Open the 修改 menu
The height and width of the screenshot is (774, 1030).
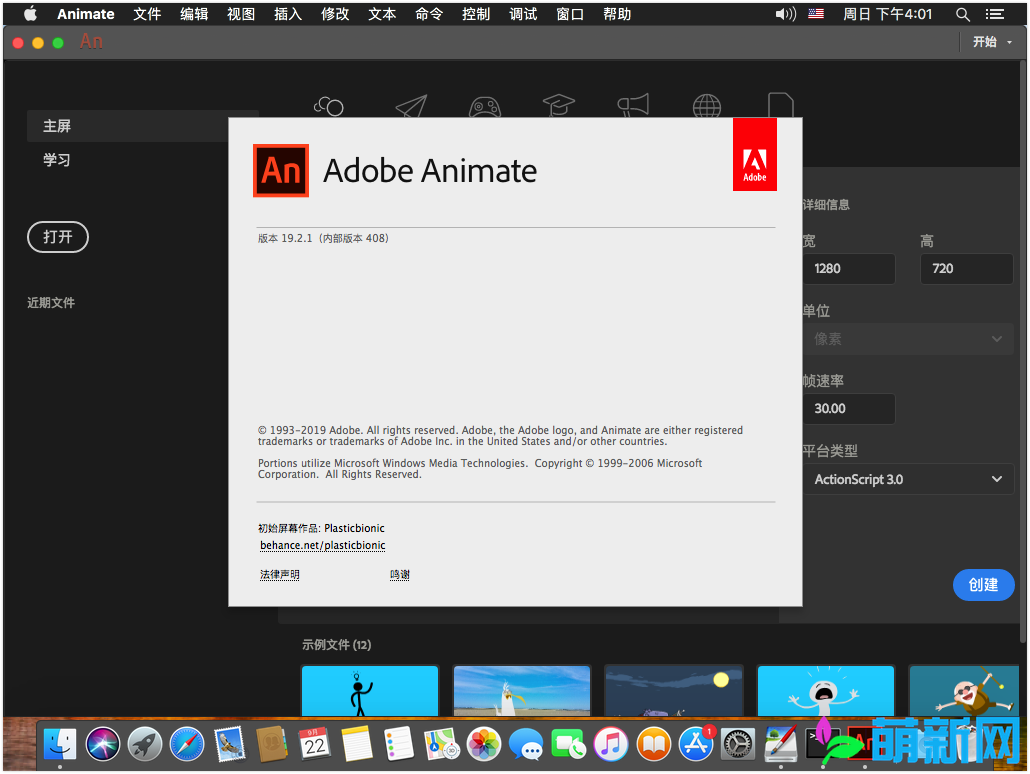[x=335, y=14]
